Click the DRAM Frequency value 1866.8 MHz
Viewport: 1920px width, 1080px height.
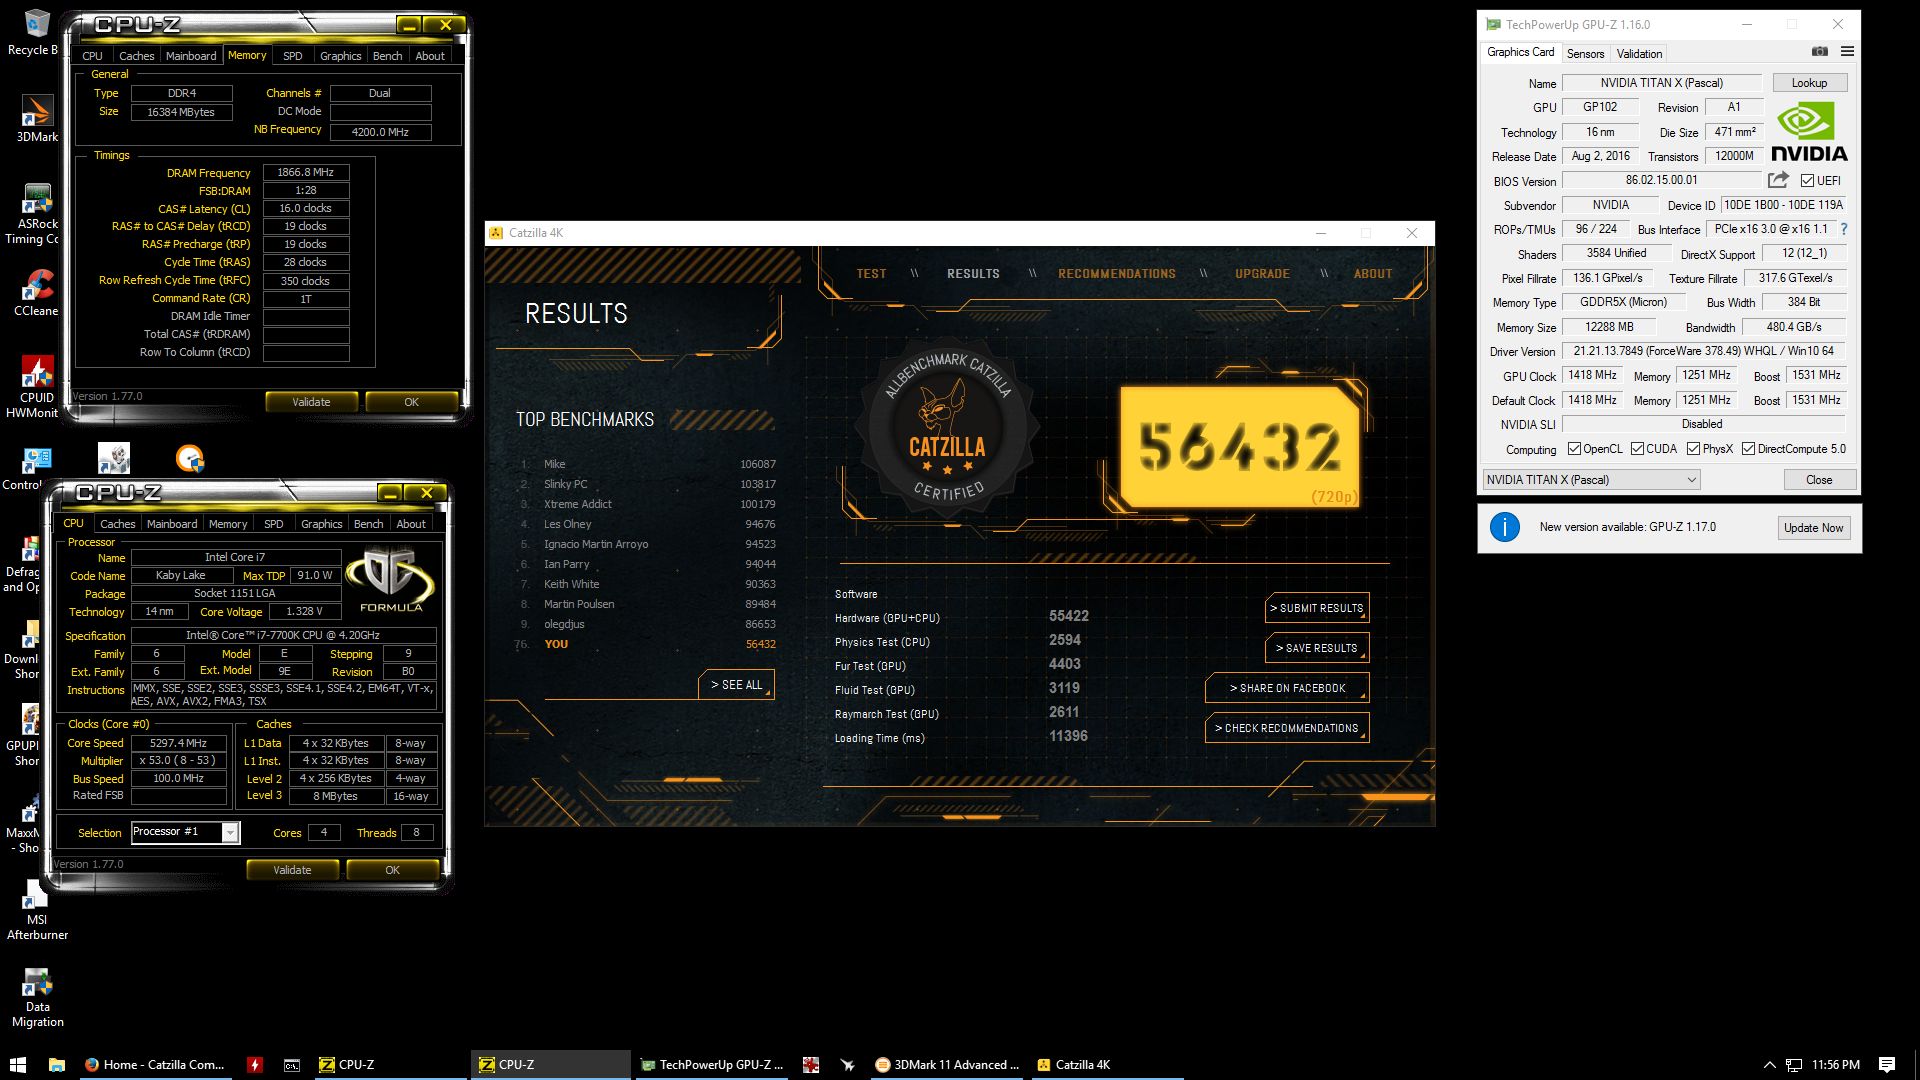pyautogui.click(x=305, y=173)
